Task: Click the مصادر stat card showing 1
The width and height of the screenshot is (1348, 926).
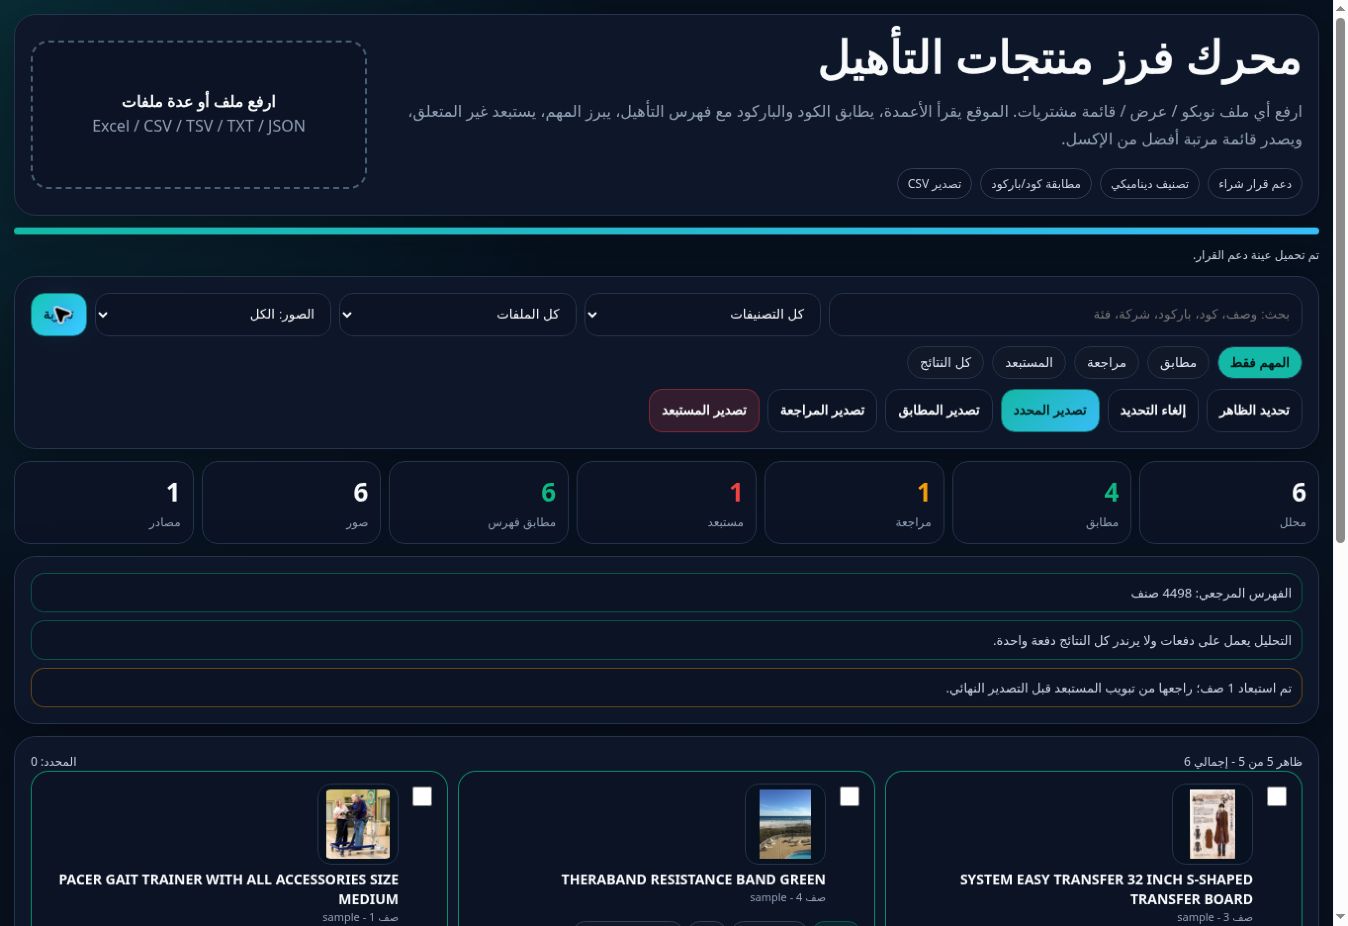Action: click(104, 502)
